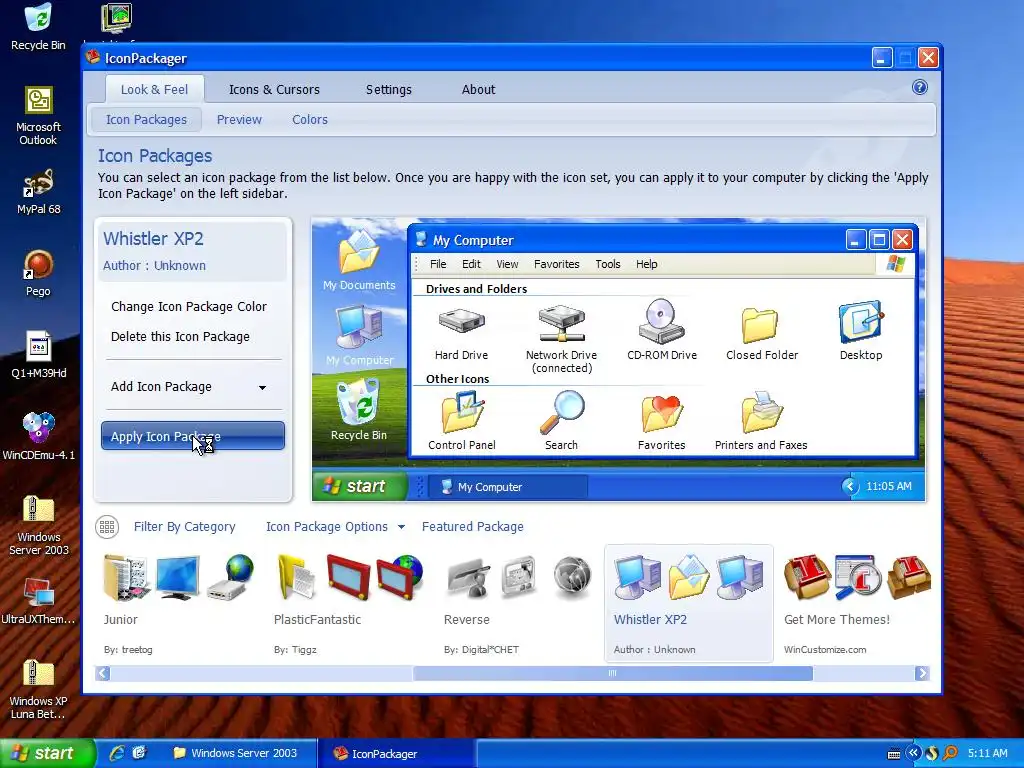Click the My Documents icon in preview
Image resolution: width=1024 pixels, height=768 pixels.
359,251
